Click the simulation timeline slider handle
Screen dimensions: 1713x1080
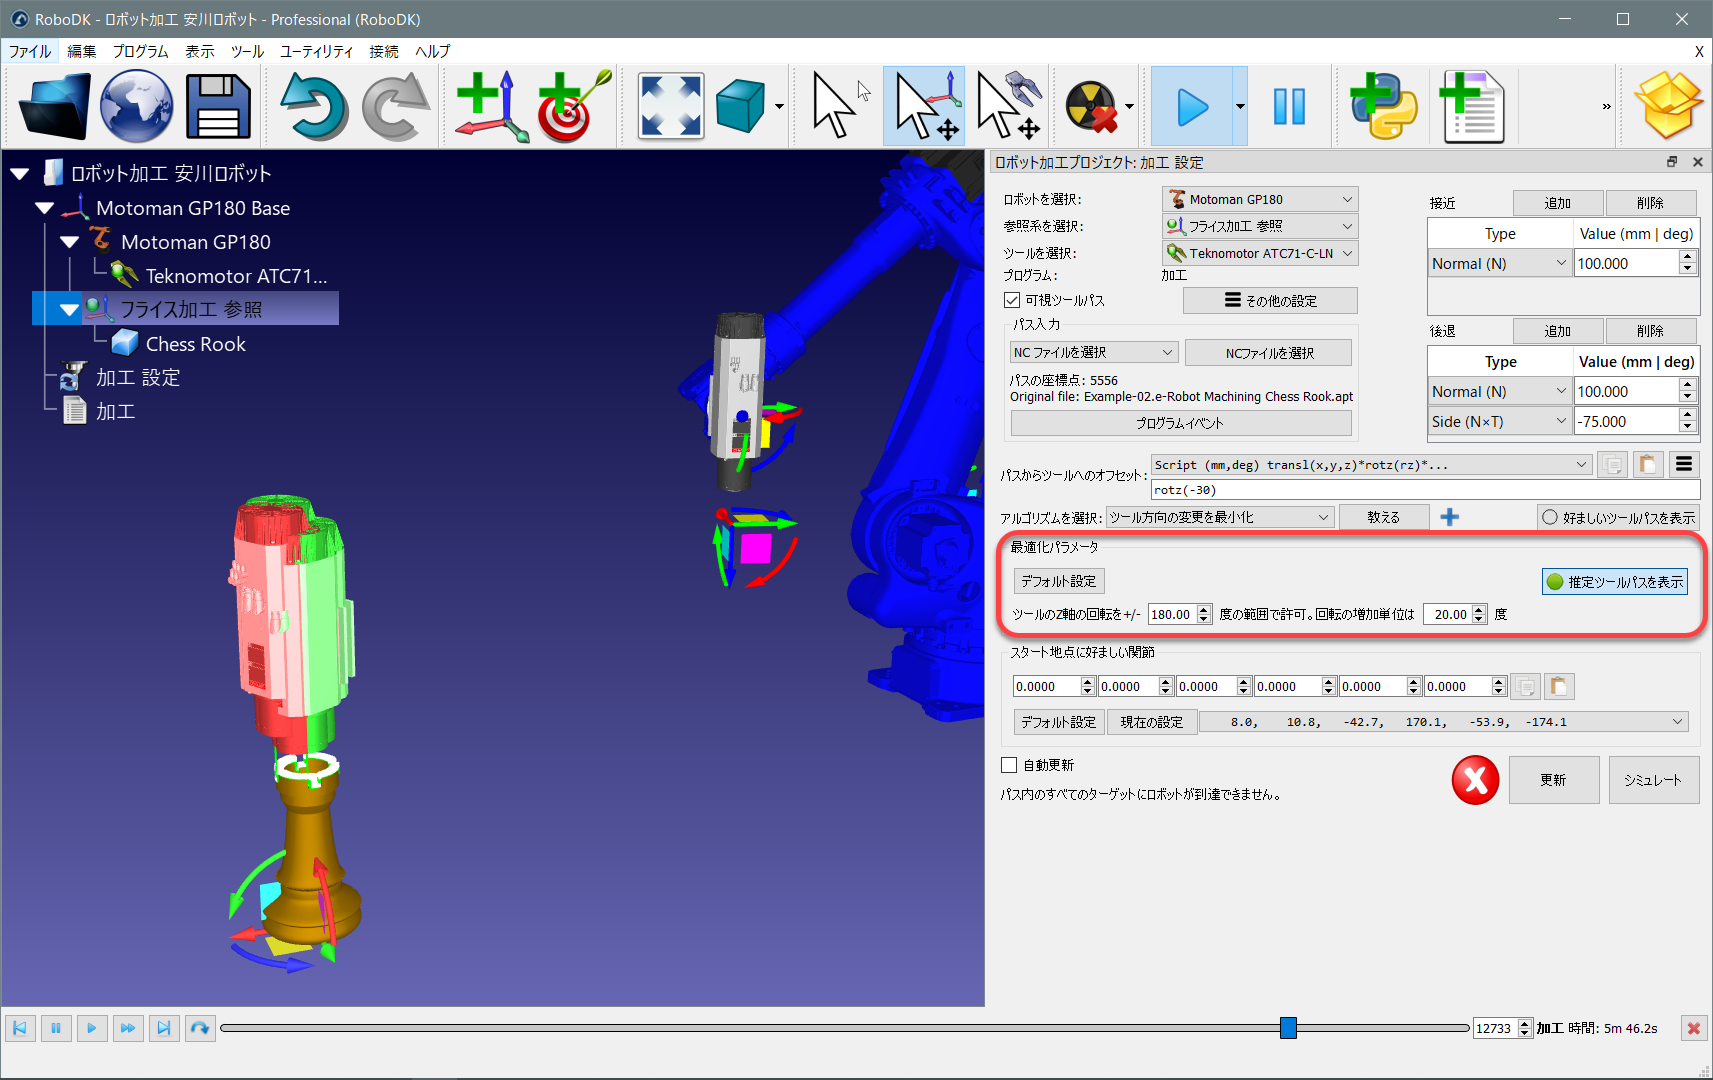click(1289, 1028)
